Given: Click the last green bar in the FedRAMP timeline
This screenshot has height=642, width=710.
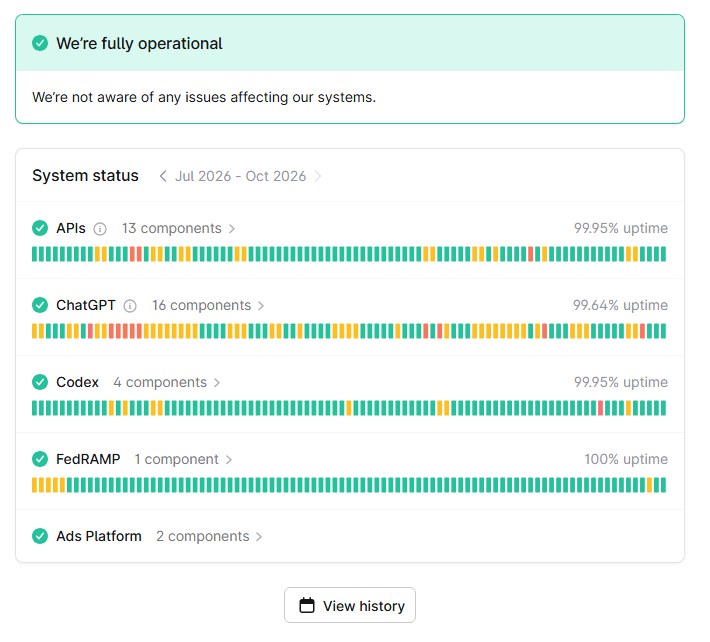Looking at the screenshot, I should click(663, 485).
